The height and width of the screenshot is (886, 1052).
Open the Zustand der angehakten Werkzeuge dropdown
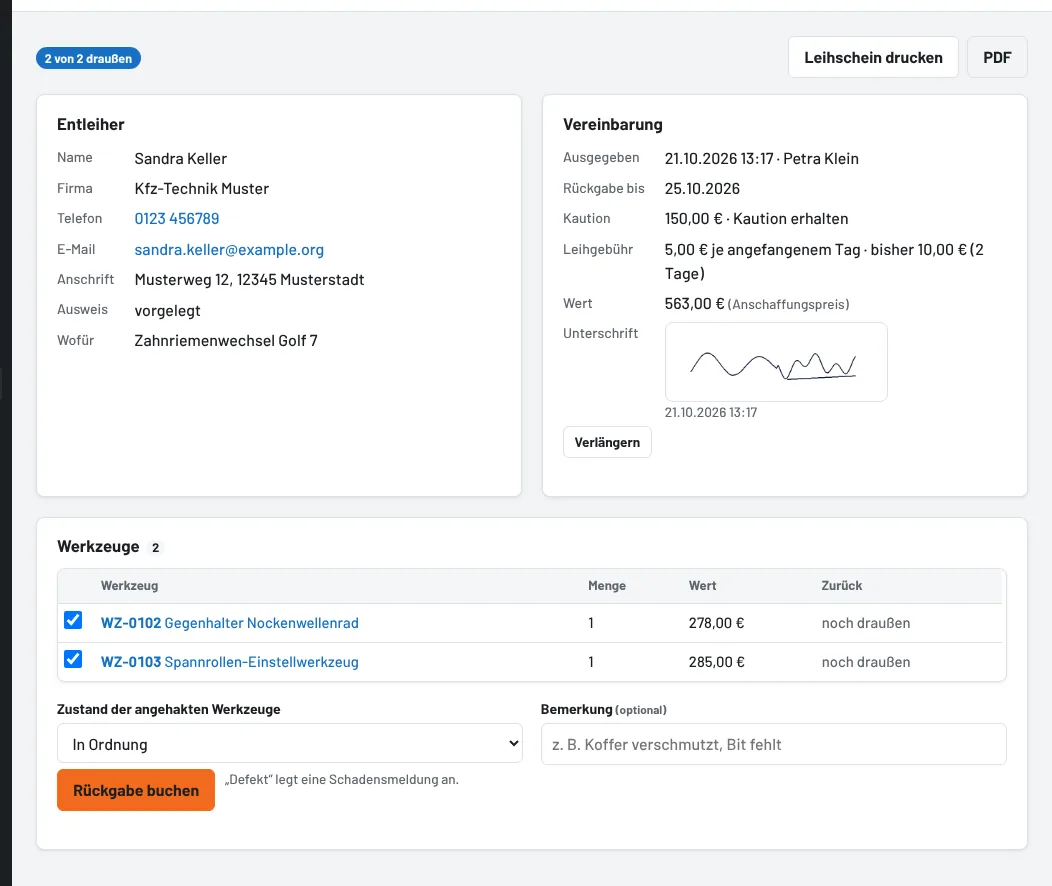click(290, 743)
